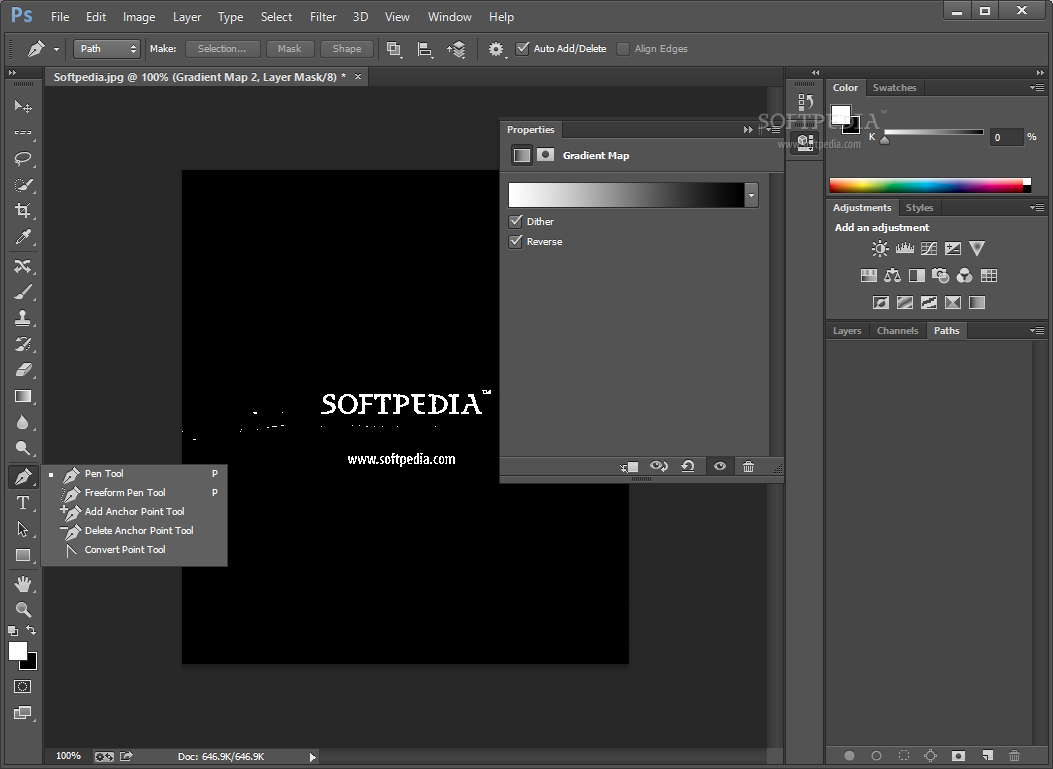This screenshot has width=1053, height=769.
Task: Select the Move tool
Action: [23, 106]
